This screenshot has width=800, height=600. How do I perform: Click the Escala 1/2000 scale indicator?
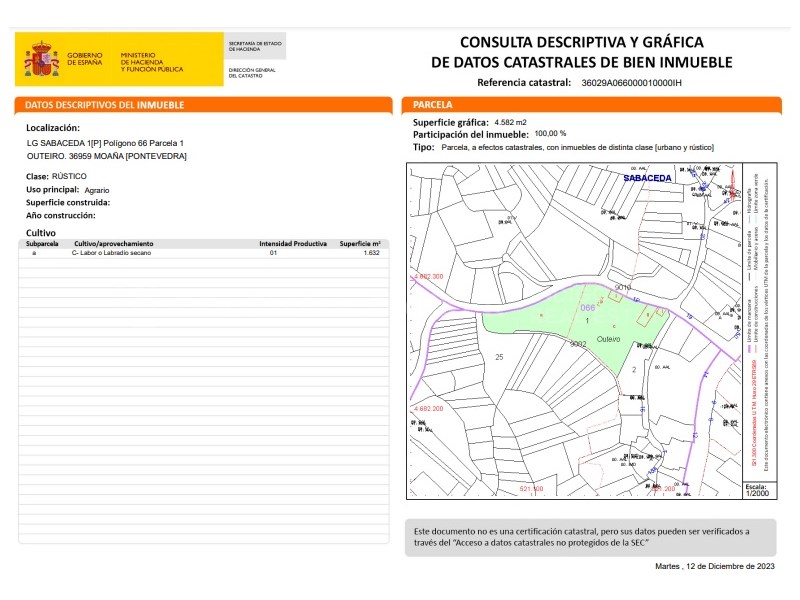coord(758,488)
